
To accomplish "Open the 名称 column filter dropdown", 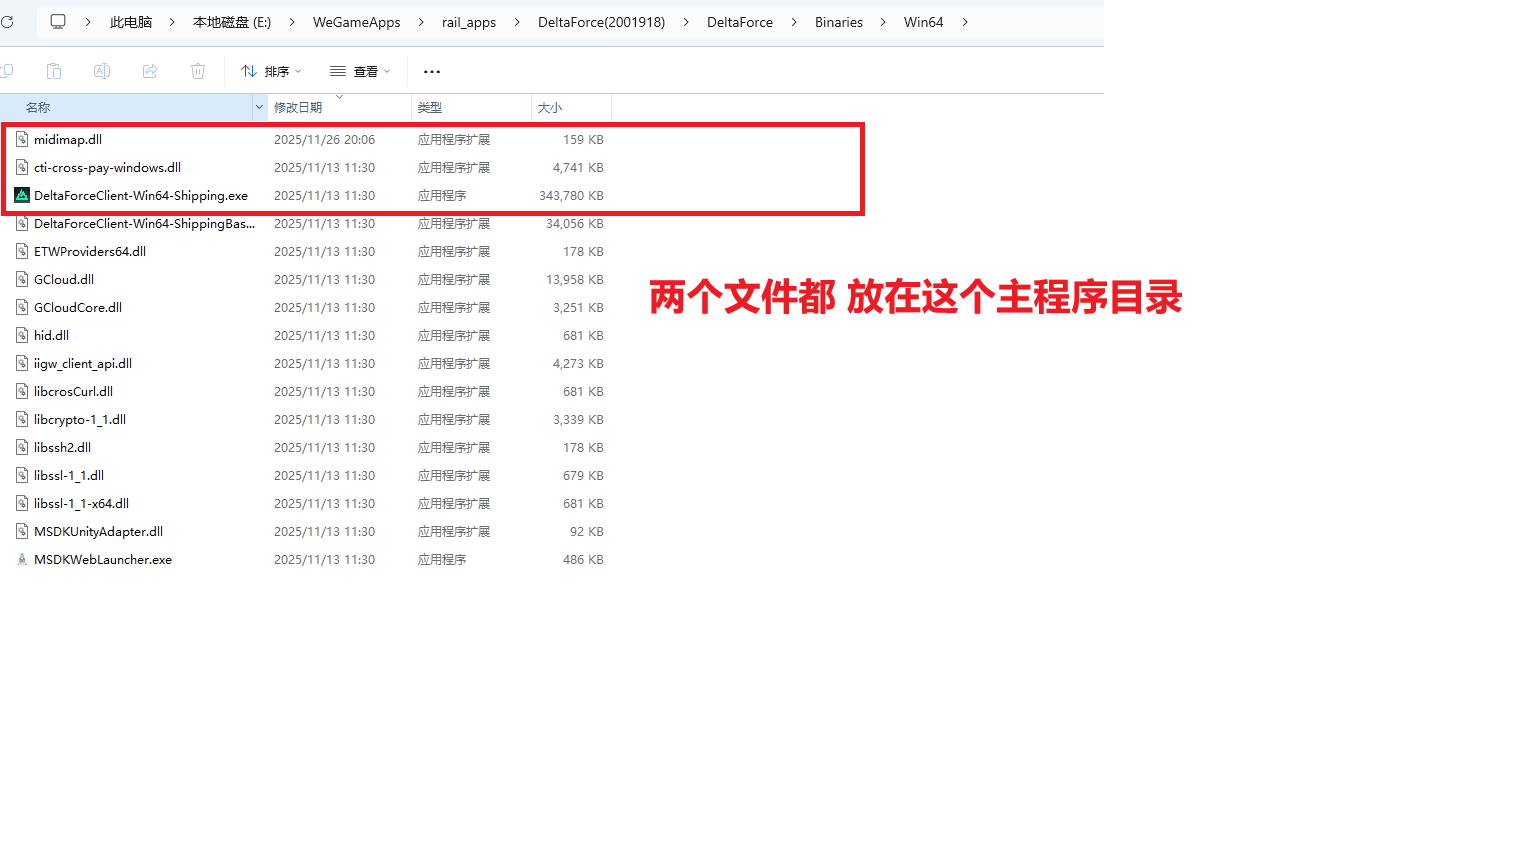I will click(x=258, y=107).
